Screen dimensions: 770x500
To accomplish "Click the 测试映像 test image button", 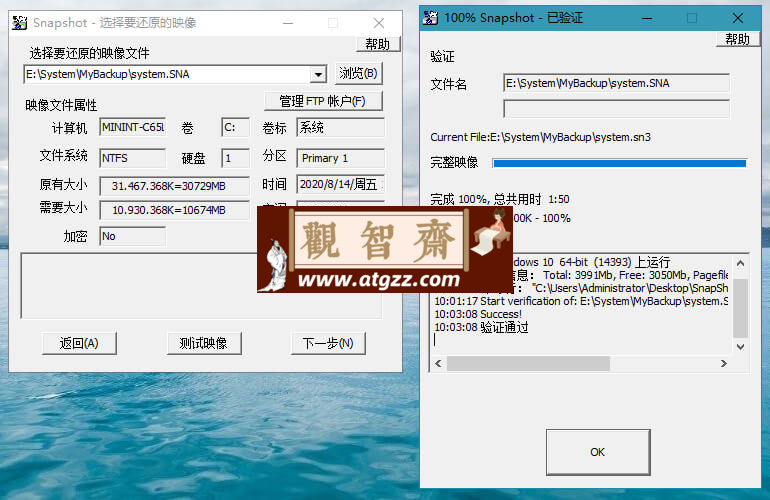I will (204, 343).
